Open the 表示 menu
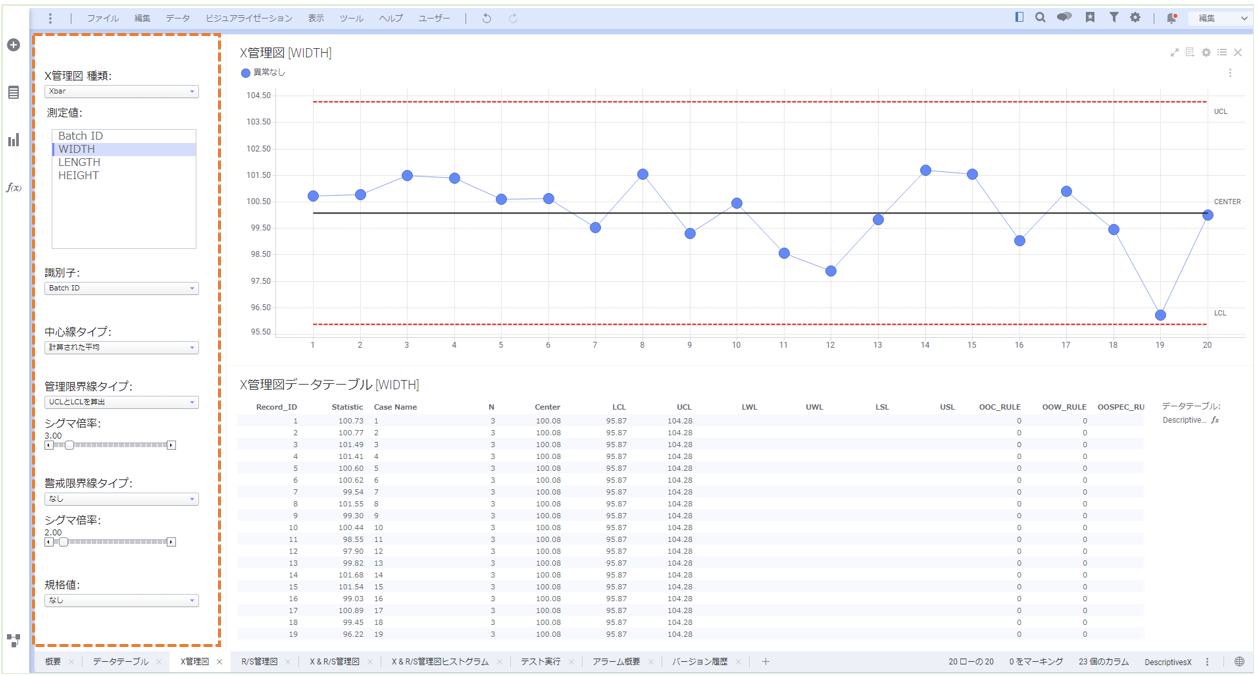1258x676 pixels. 316,18
